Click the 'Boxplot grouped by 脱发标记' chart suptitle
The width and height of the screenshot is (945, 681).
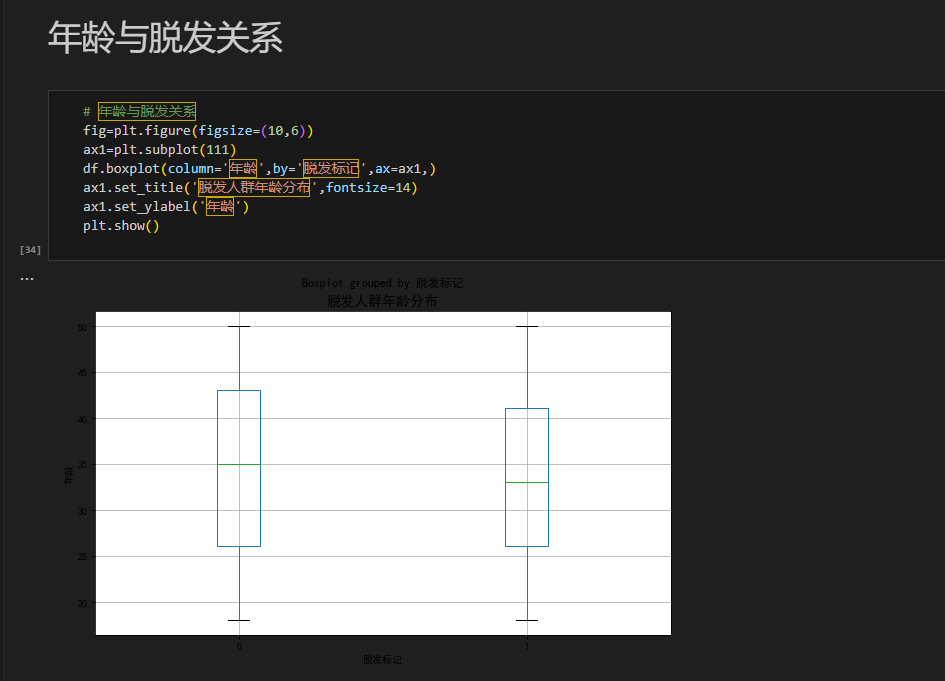pos(382,283)
